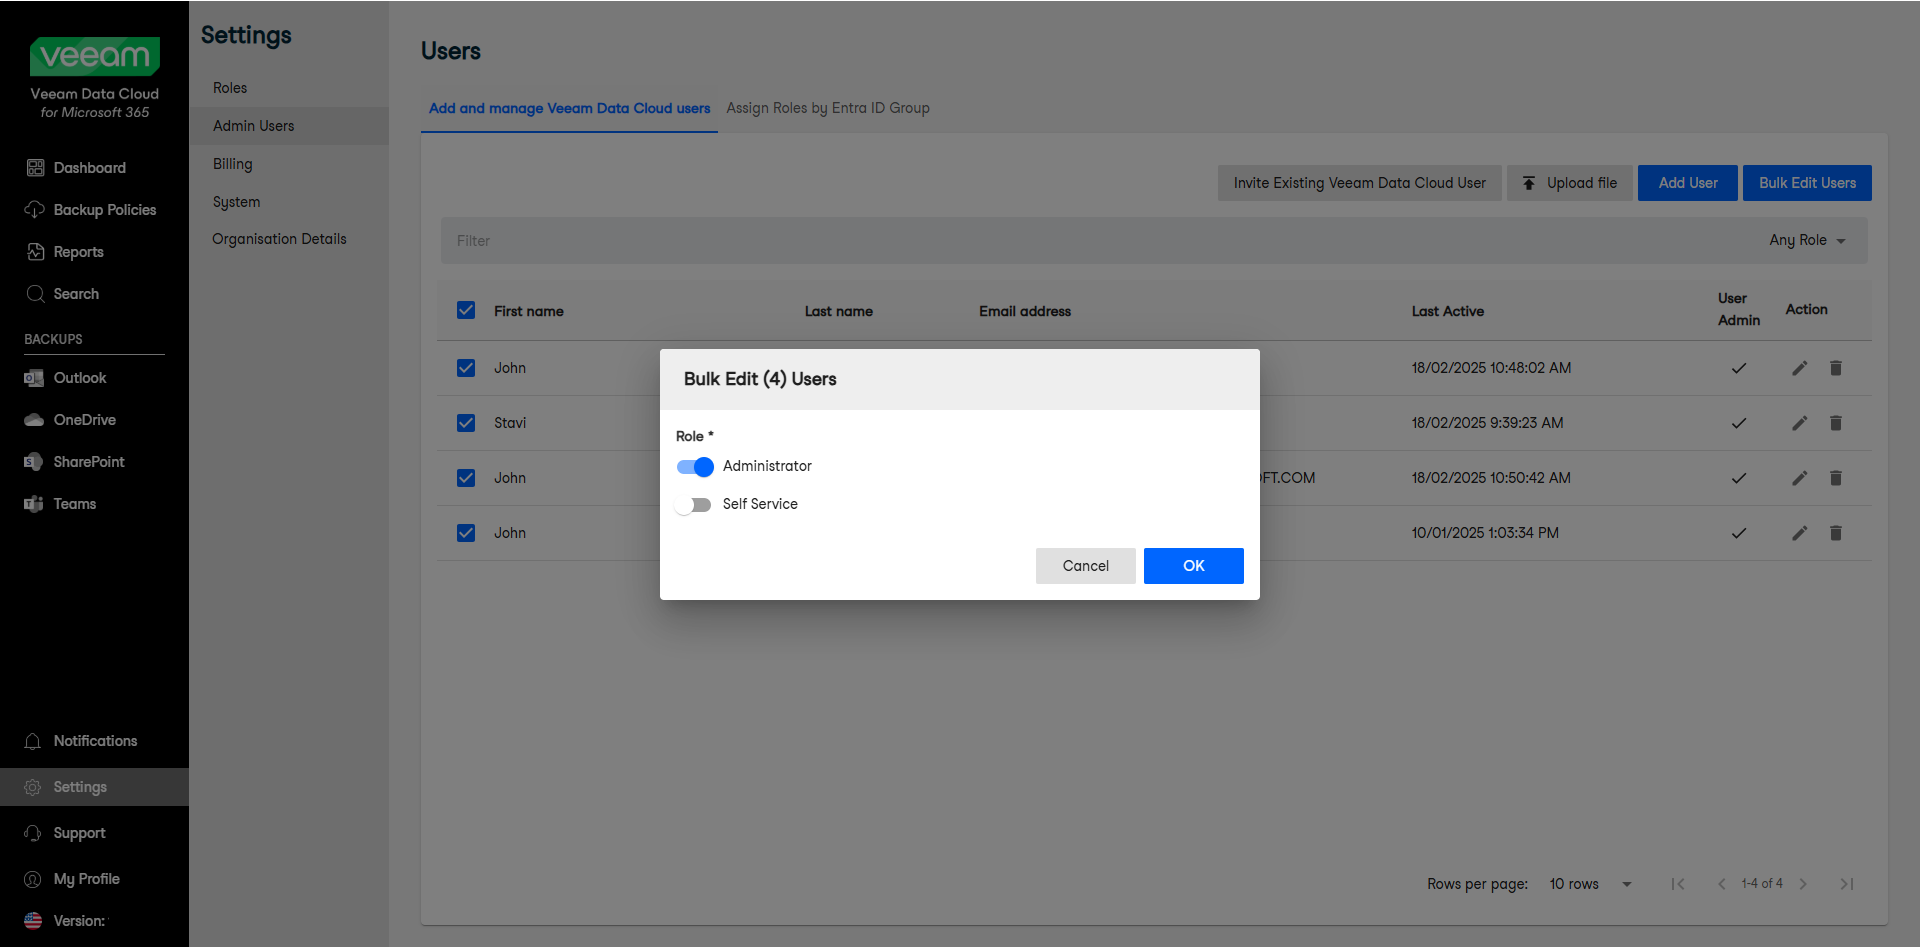Select Add and manage Veeam Data Cloud users tab
The image size is (1920, 947).
coord(570,108)
